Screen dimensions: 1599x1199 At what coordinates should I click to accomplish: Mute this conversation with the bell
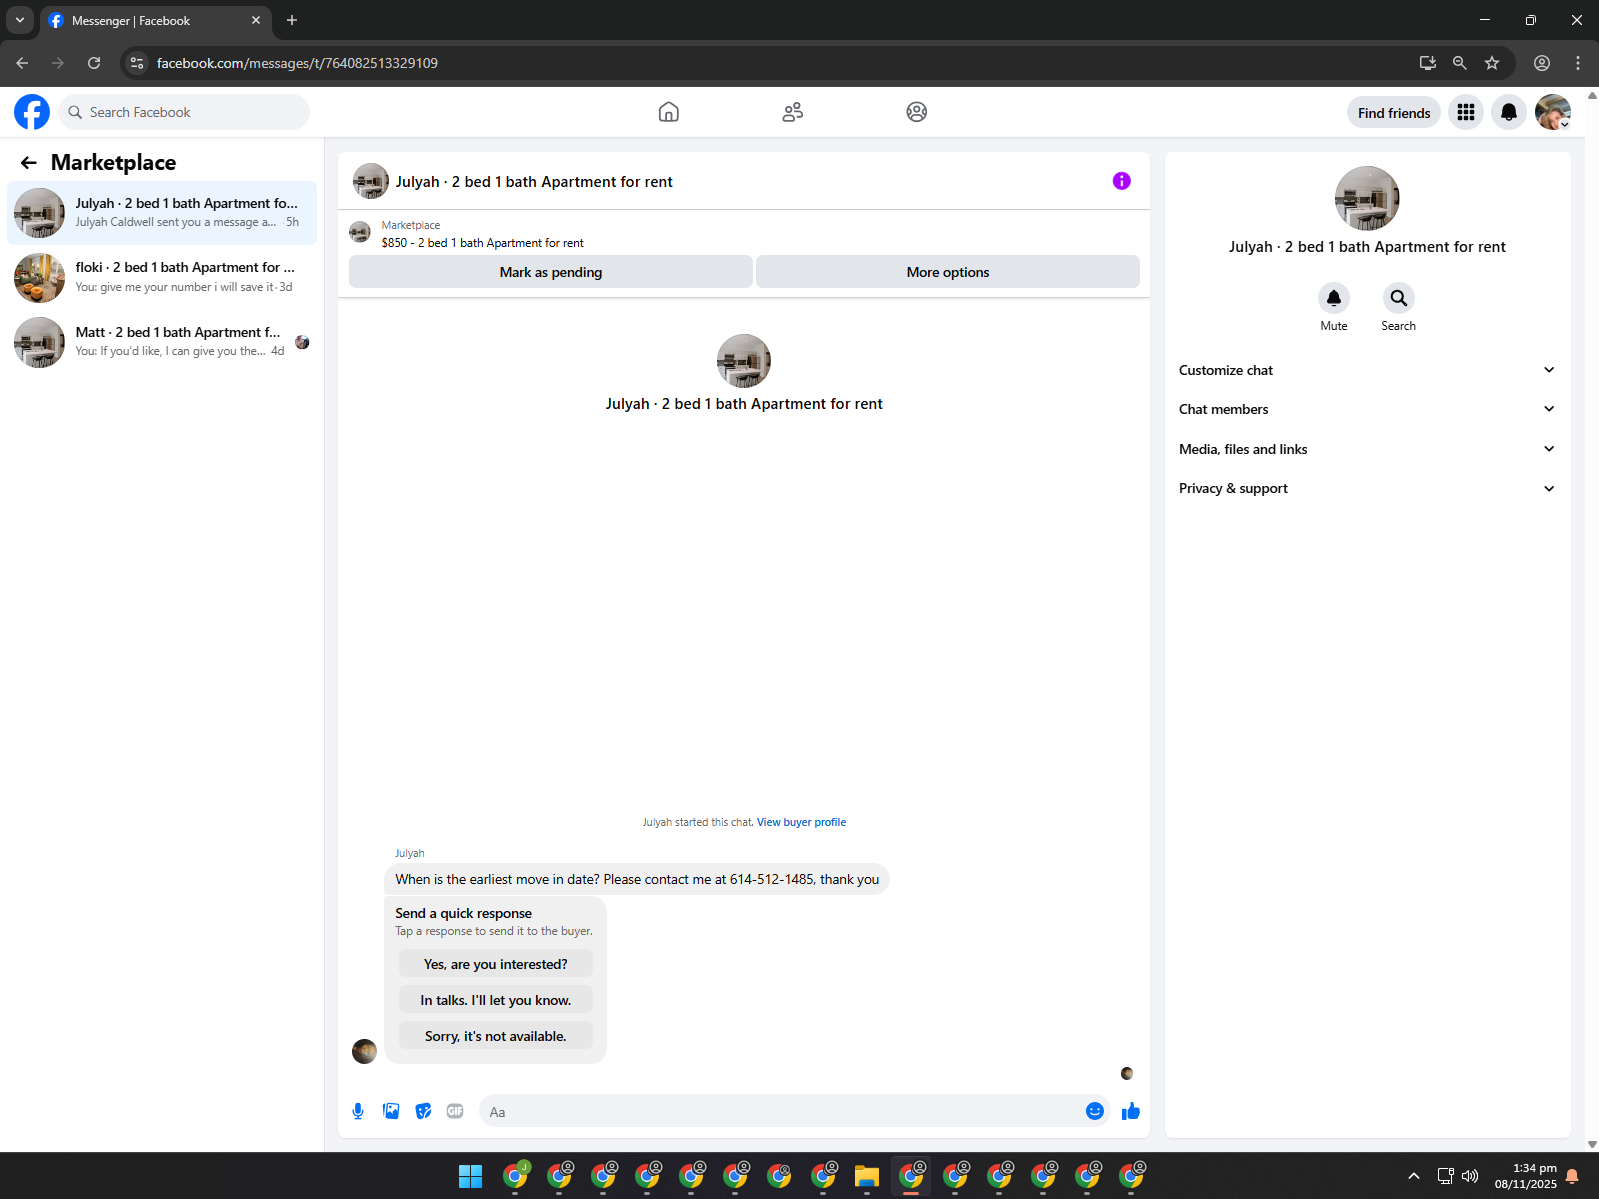1334,298
